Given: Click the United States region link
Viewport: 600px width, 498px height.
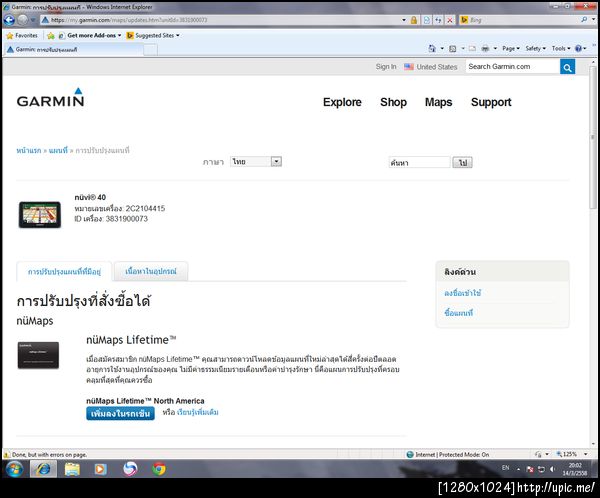Looking at the screenshot, I should tap(437, 67).
